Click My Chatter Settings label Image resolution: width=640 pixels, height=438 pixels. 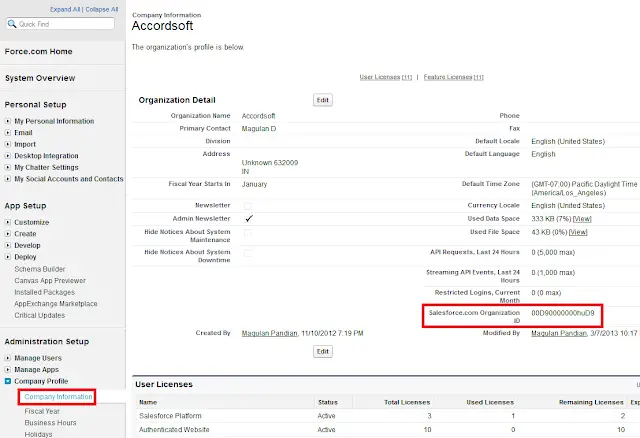pos(46,167)
